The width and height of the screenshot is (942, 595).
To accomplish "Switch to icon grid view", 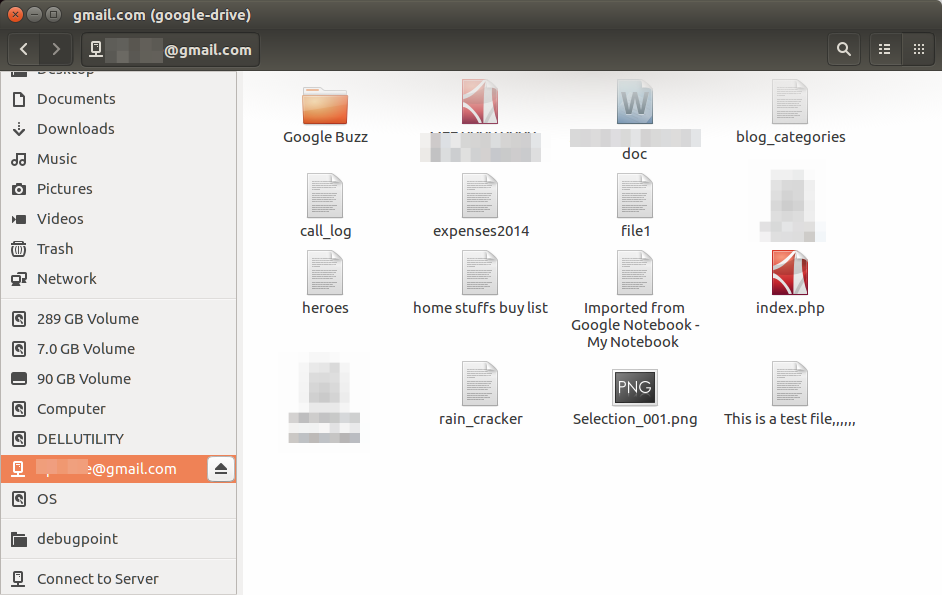I will pos(918,49).
